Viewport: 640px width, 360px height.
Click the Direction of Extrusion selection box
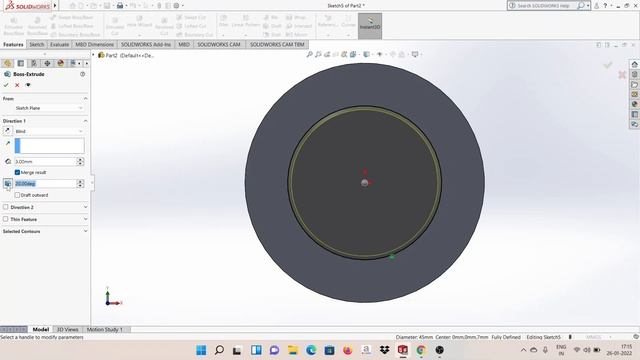coord(49,146)
